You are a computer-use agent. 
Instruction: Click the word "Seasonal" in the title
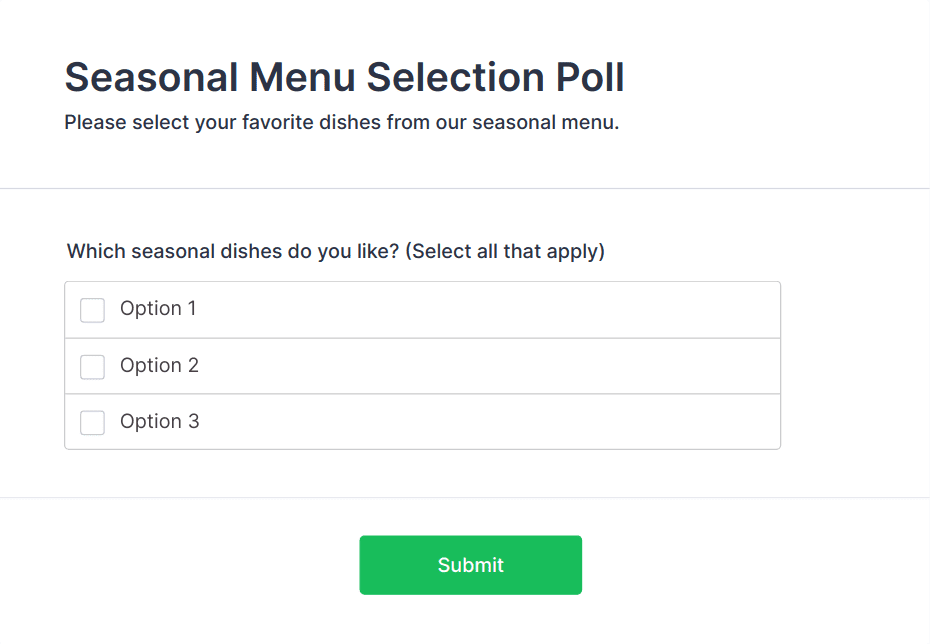click(151, 78)
